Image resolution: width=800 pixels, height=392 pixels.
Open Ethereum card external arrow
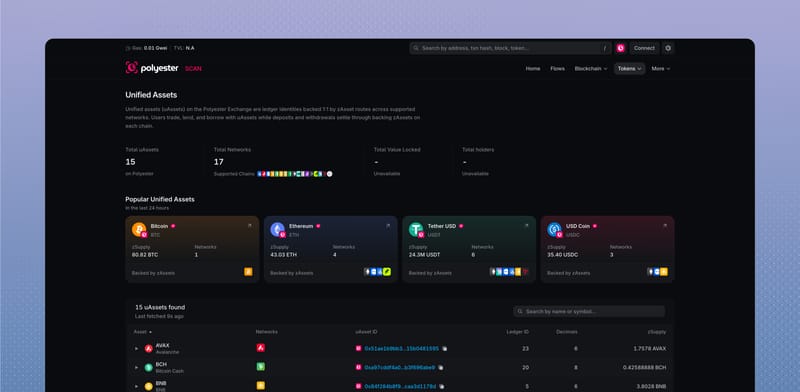[388, 226]
